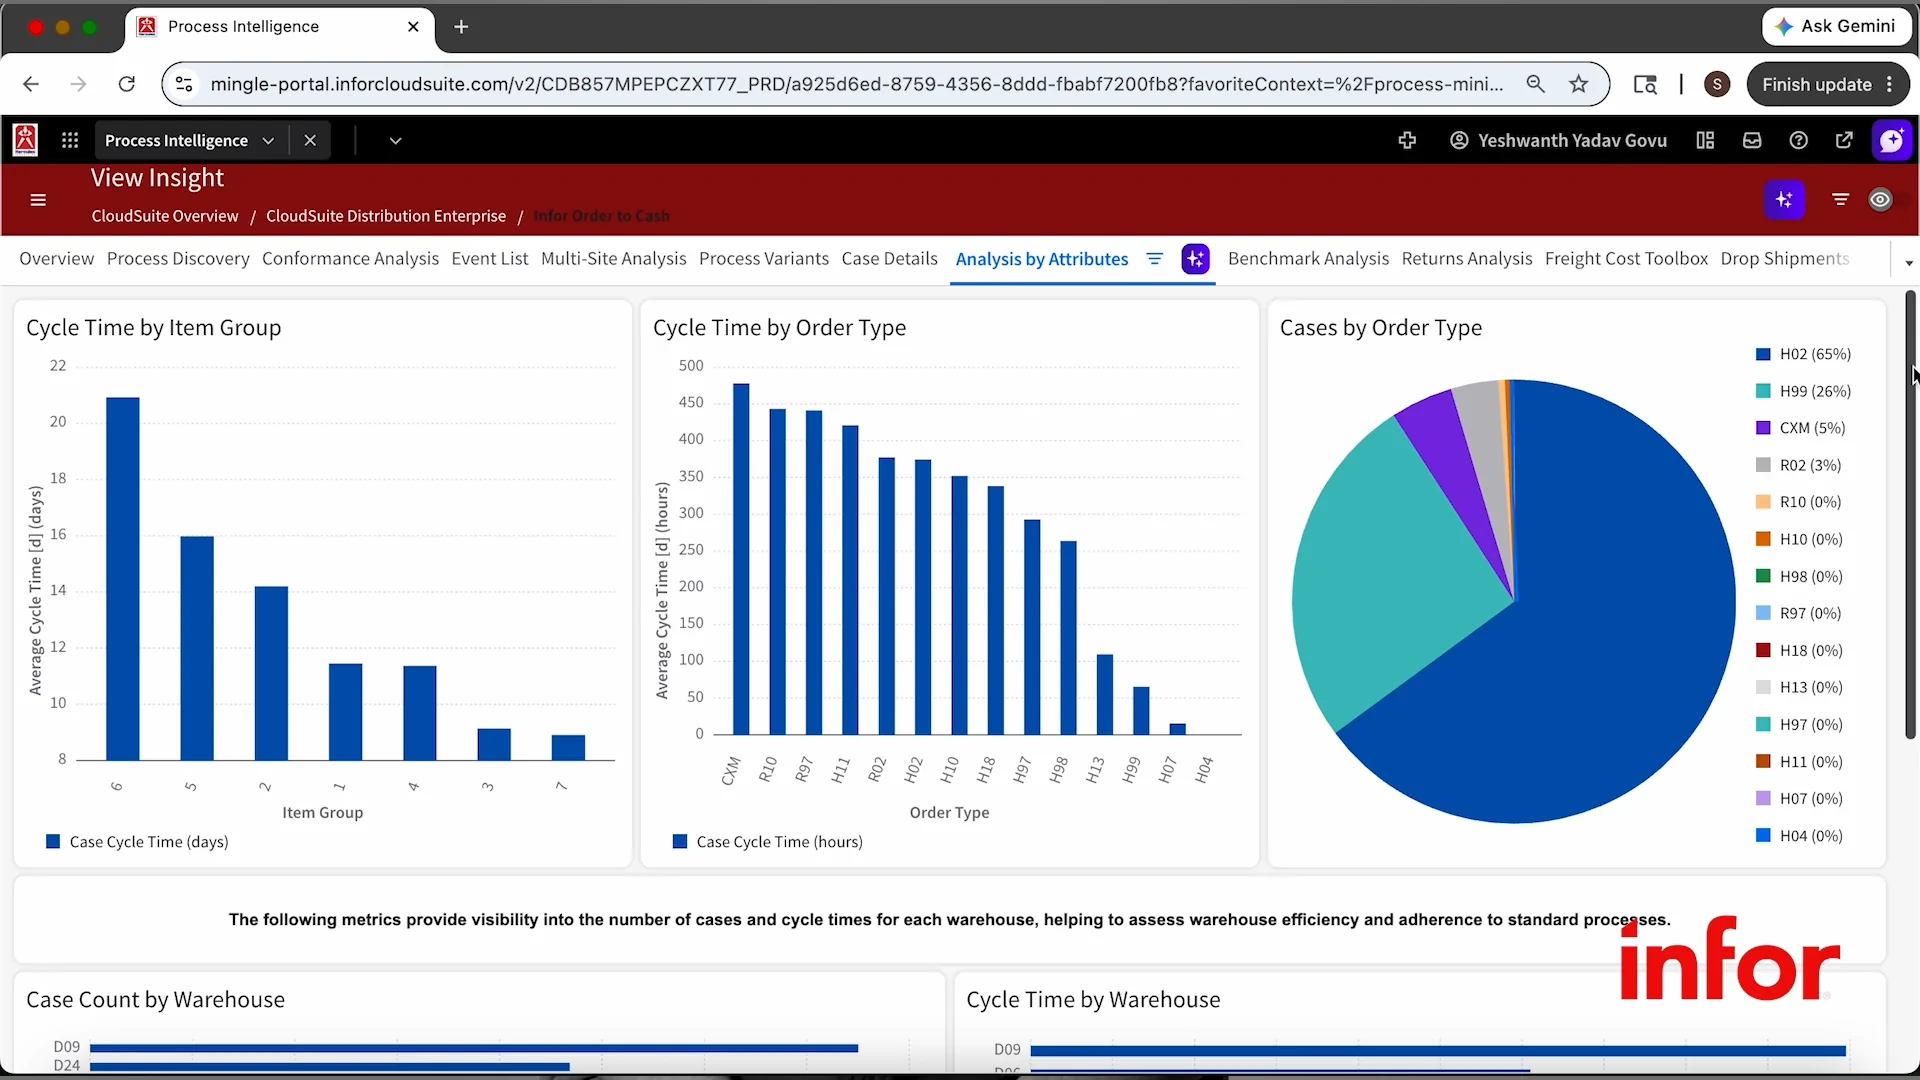Toggle the R02 (3%) legend entry
The image size is (1920, 1080).
[1798, 465]
